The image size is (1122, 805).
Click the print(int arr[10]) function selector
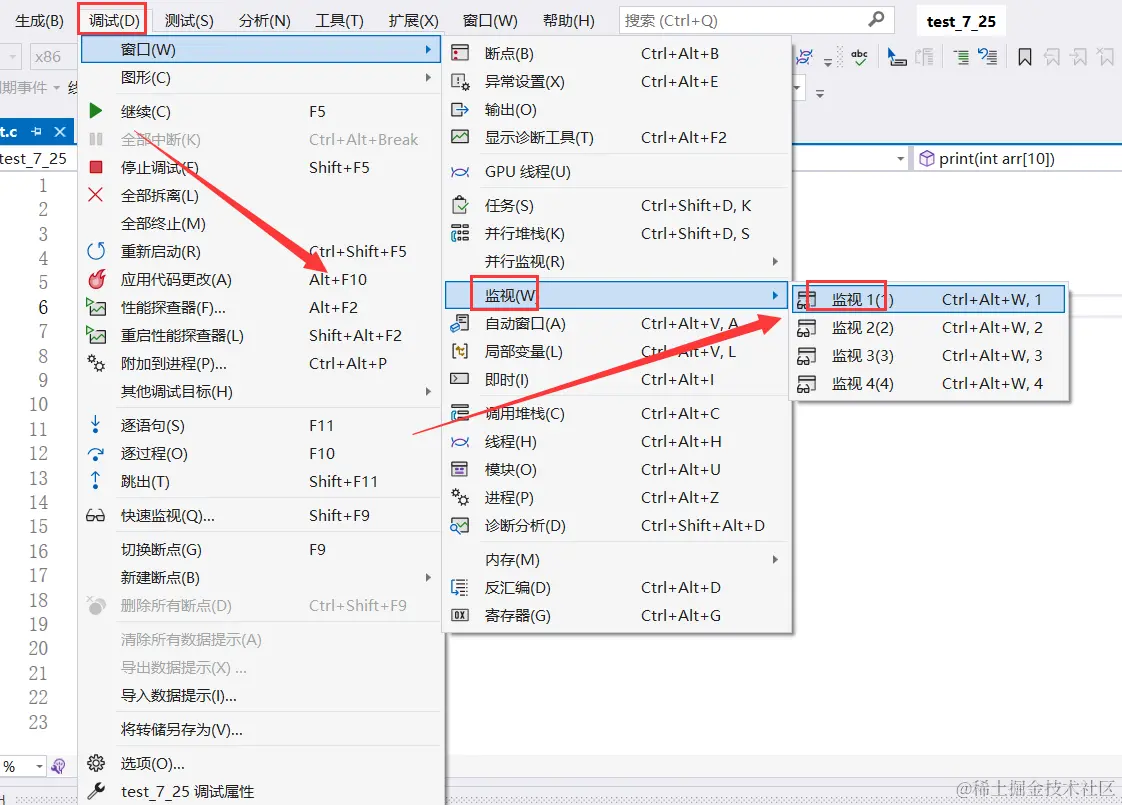click(x=1016, y=159)
